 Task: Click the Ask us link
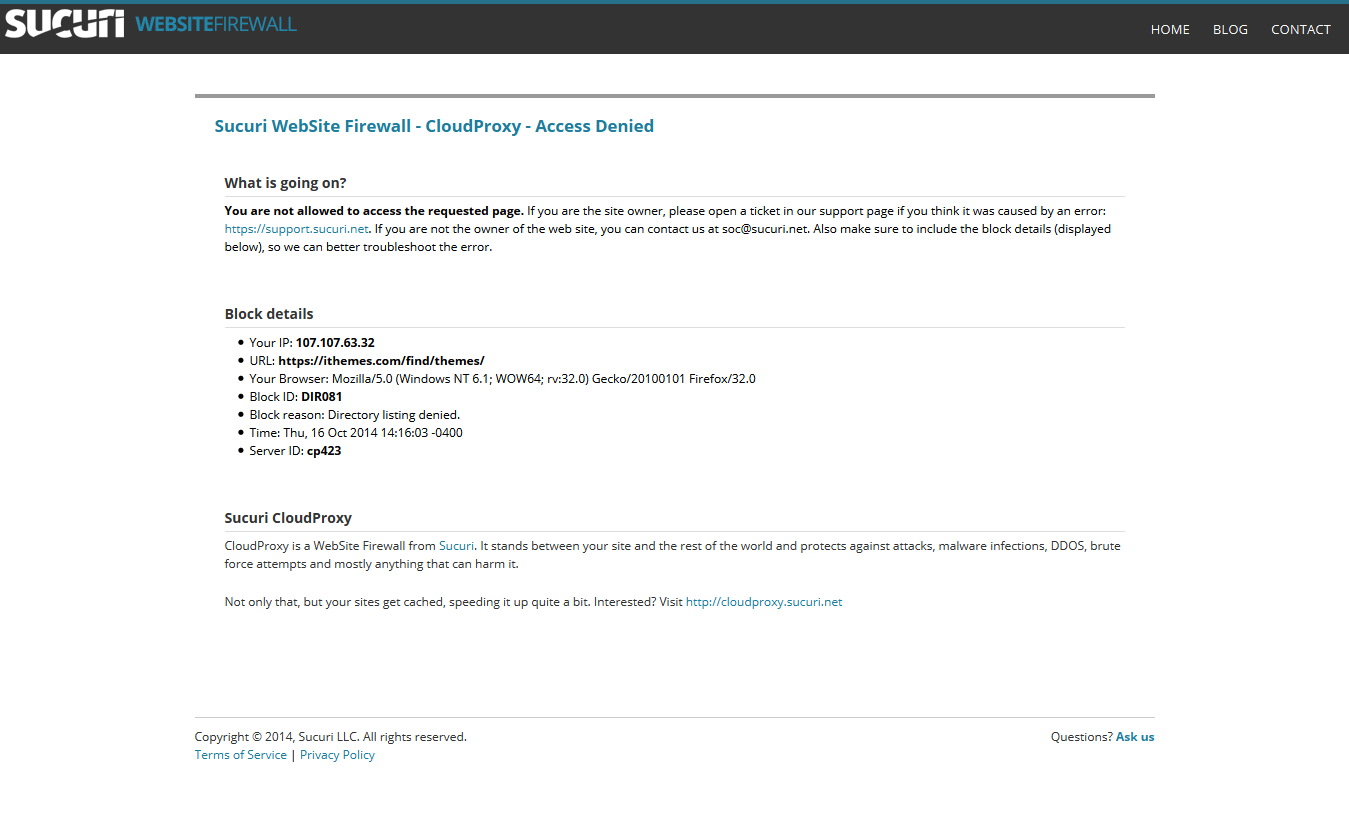[1135, 737]
